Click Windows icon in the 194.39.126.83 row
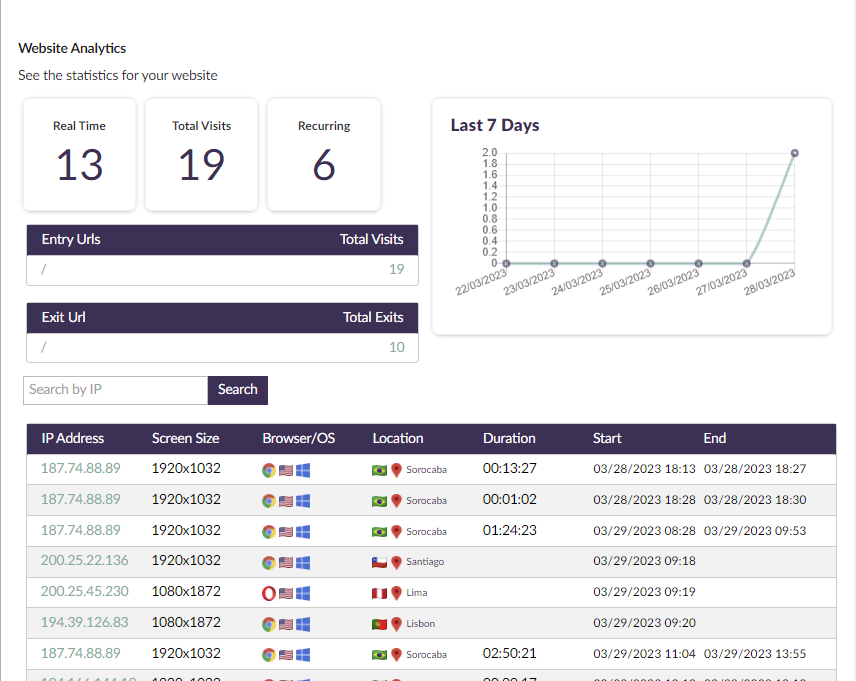Image resolution: width=856 pixels, height=681 pixels. click(x=303, y=624)
